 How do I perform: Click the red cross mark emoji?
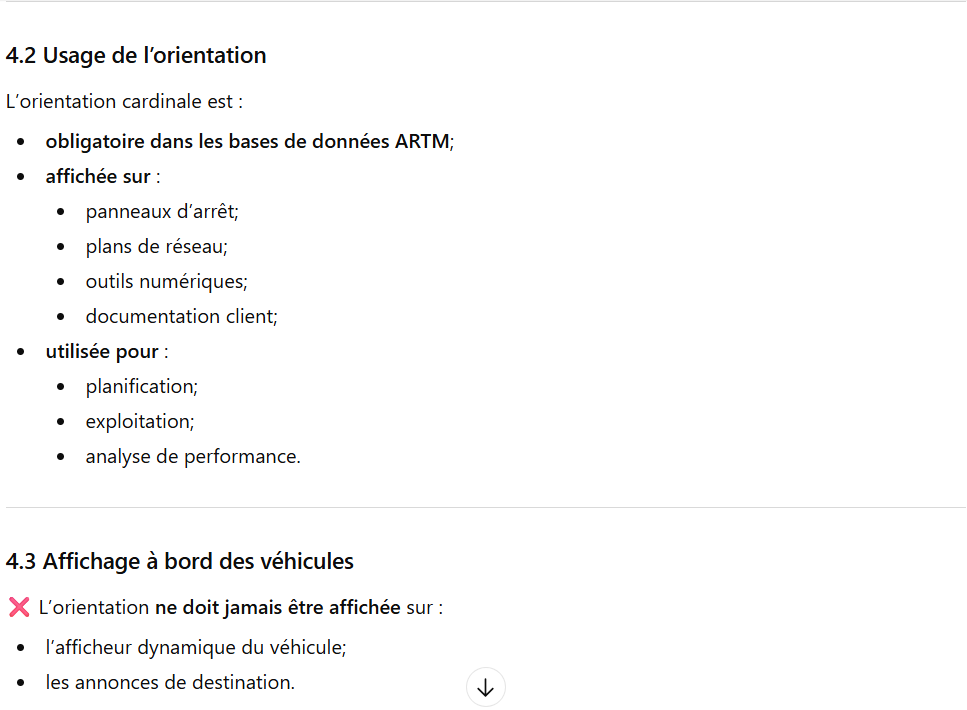click(18, 607)
